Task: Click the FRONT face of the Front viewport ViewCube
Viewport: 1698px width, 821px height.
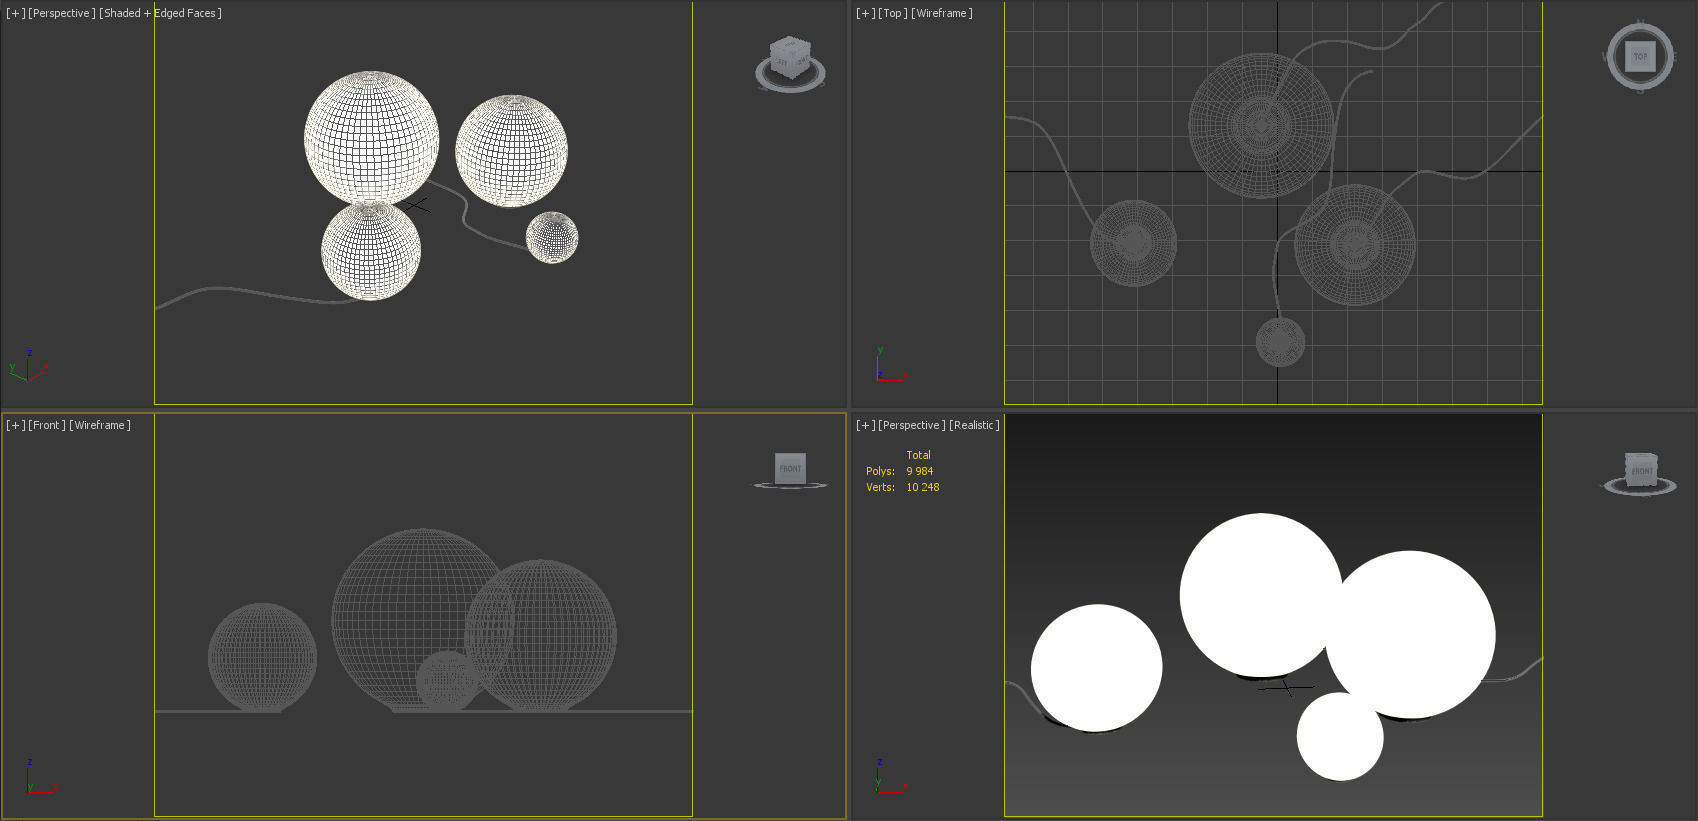Action: [x=790, y=468]
